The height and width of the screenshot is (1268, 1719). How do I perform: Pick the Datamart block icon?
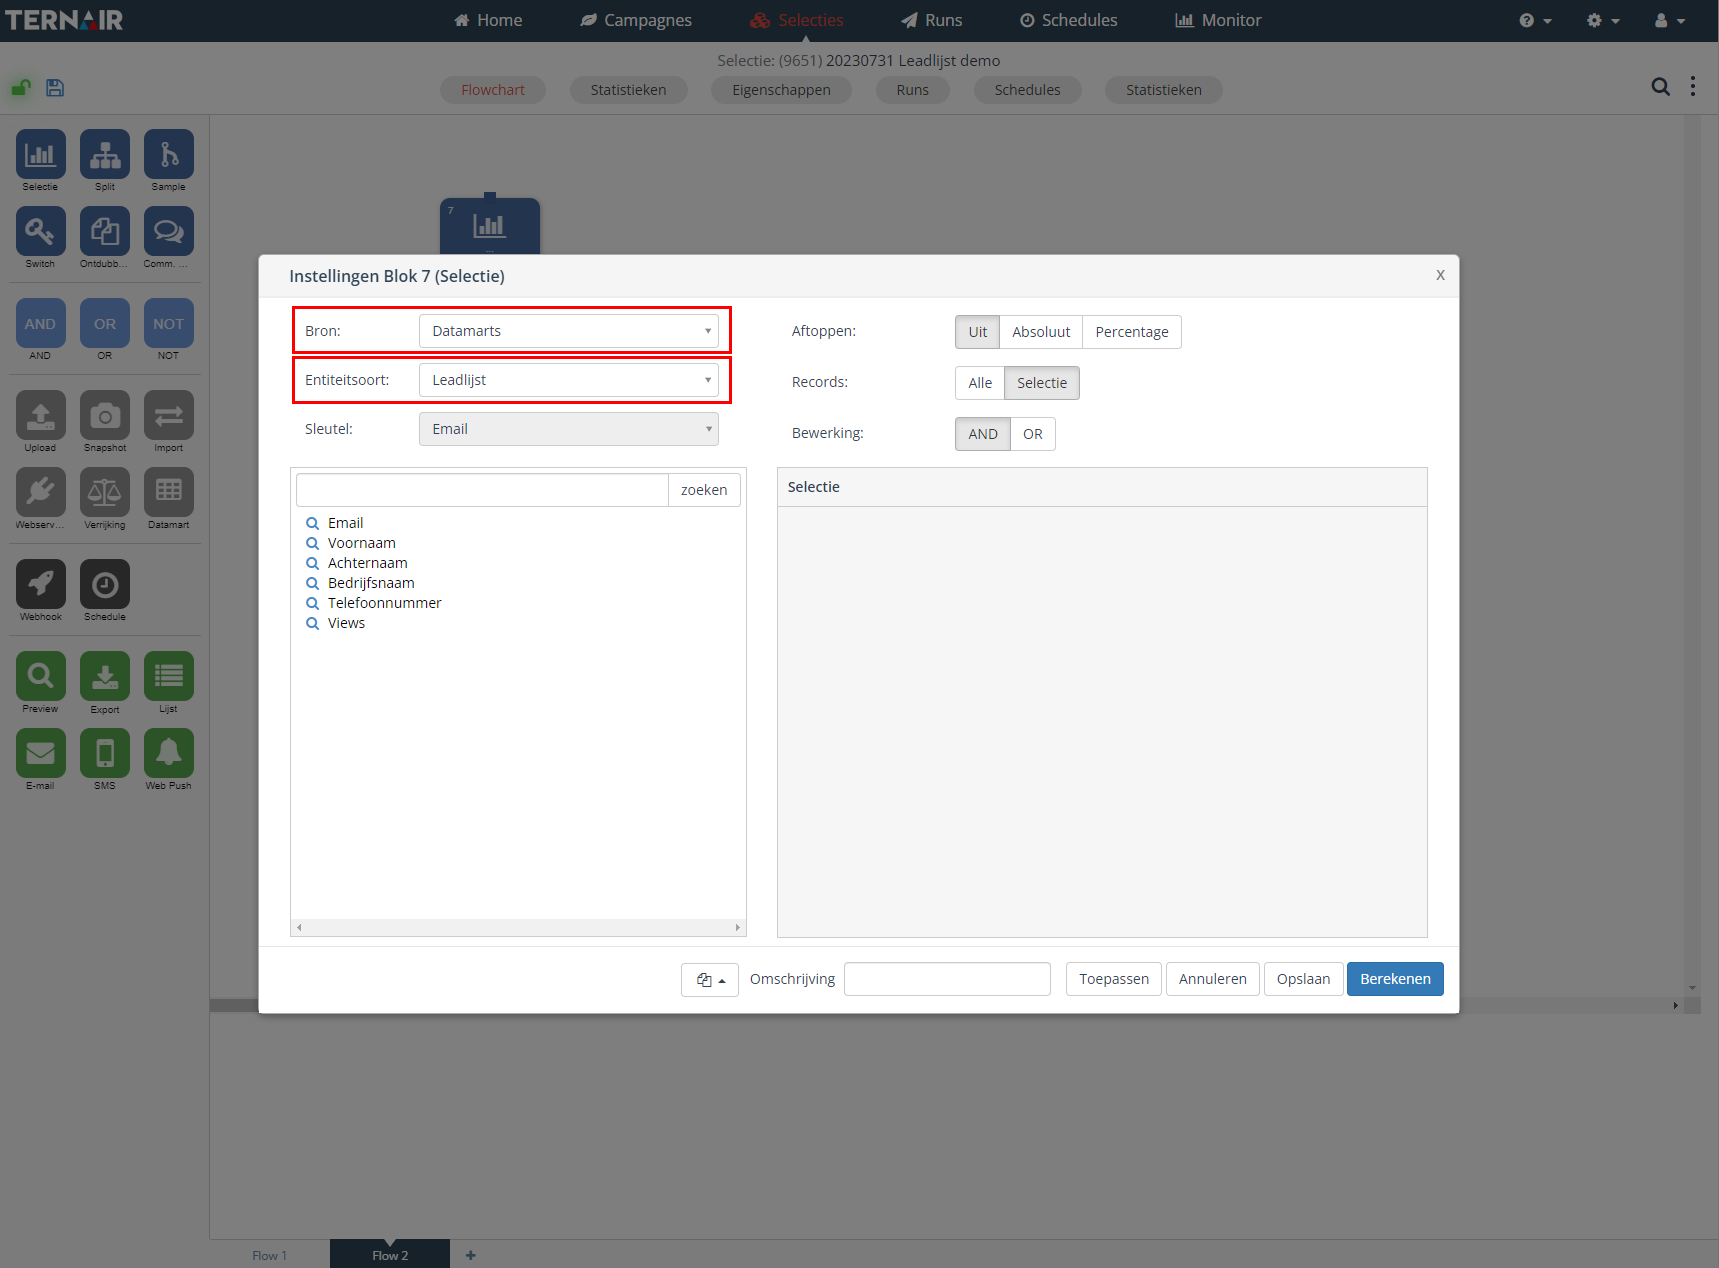[x=169, y=492]
